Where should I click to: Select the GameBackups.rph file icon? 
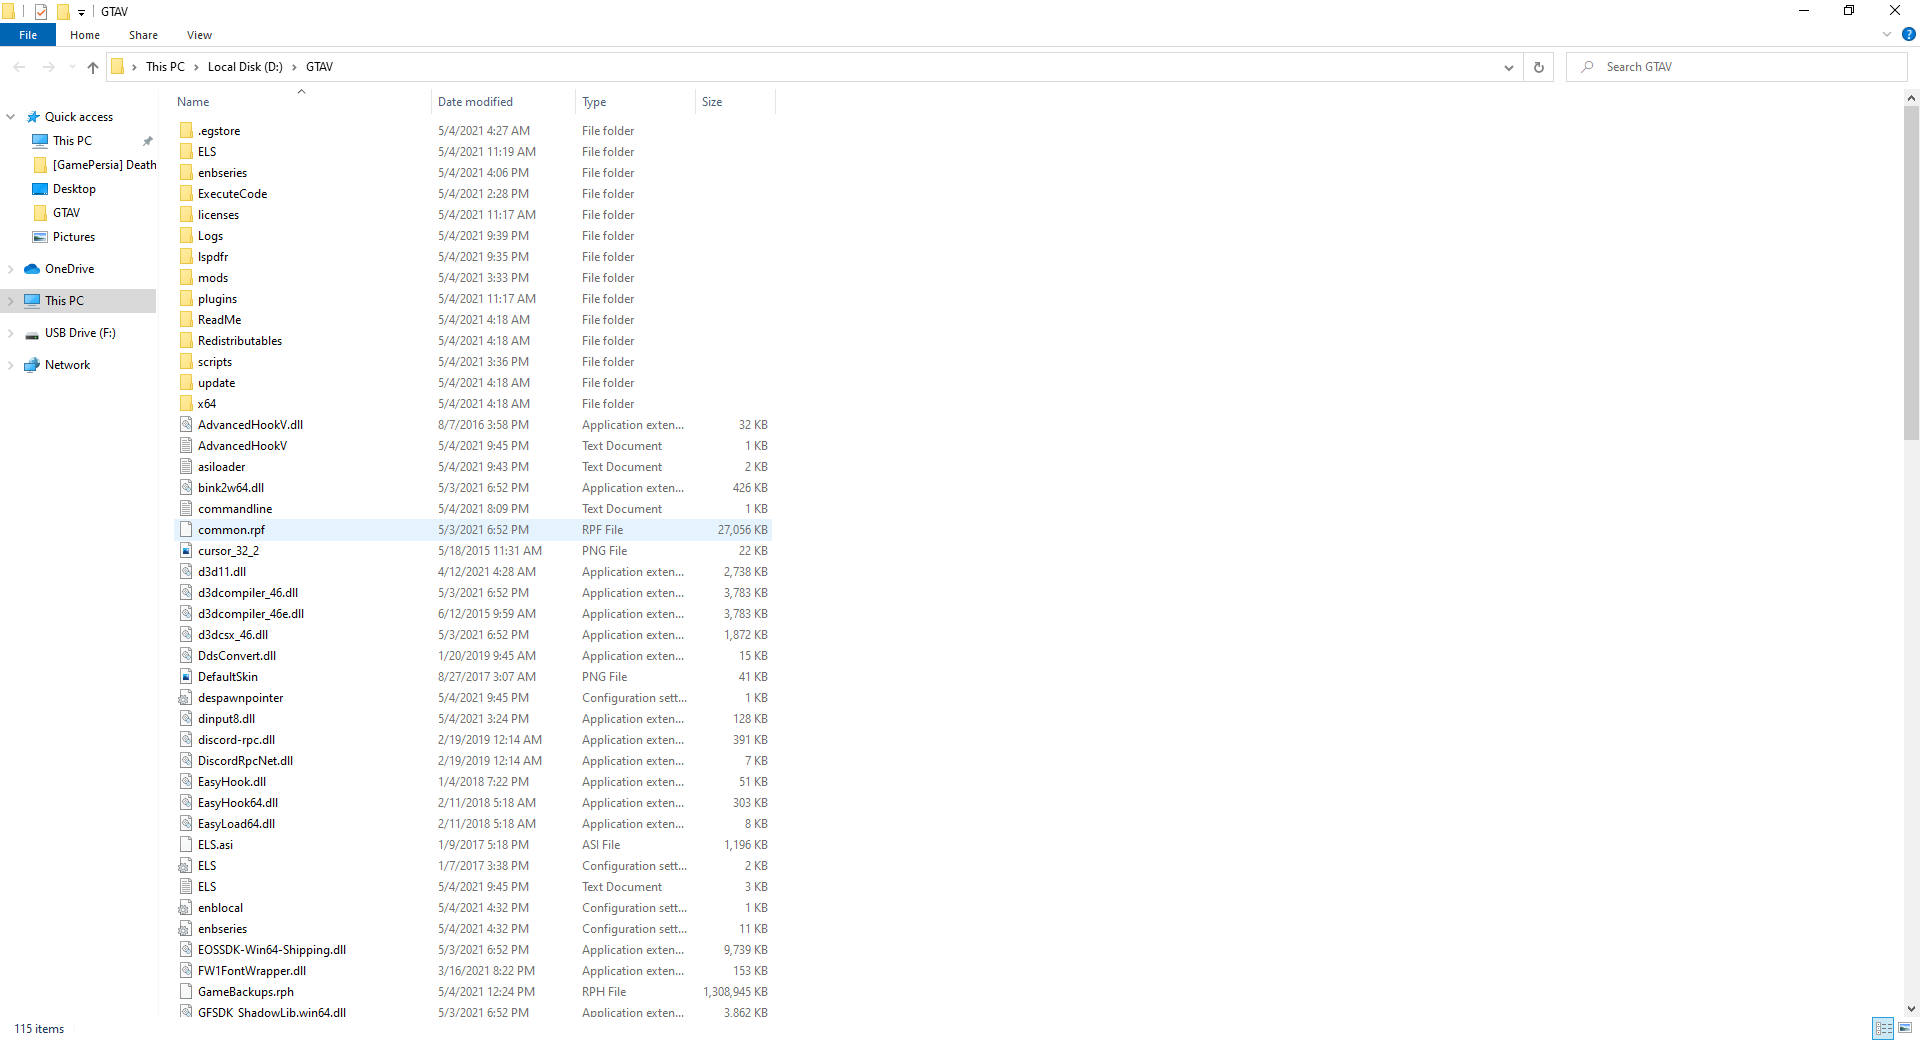(186, 992)
